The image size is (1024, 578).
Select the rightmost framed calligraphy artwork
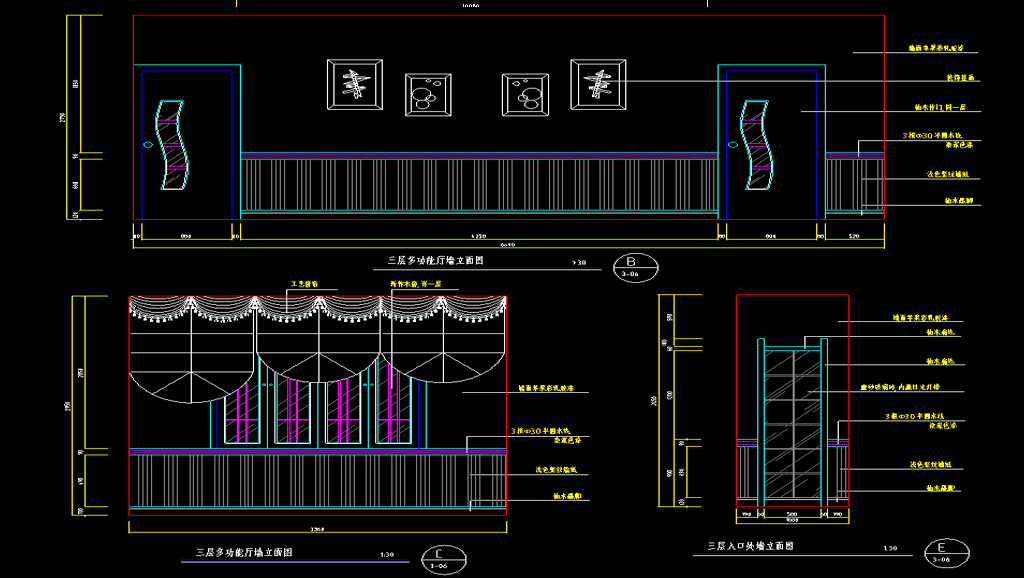tap(599, 83)
